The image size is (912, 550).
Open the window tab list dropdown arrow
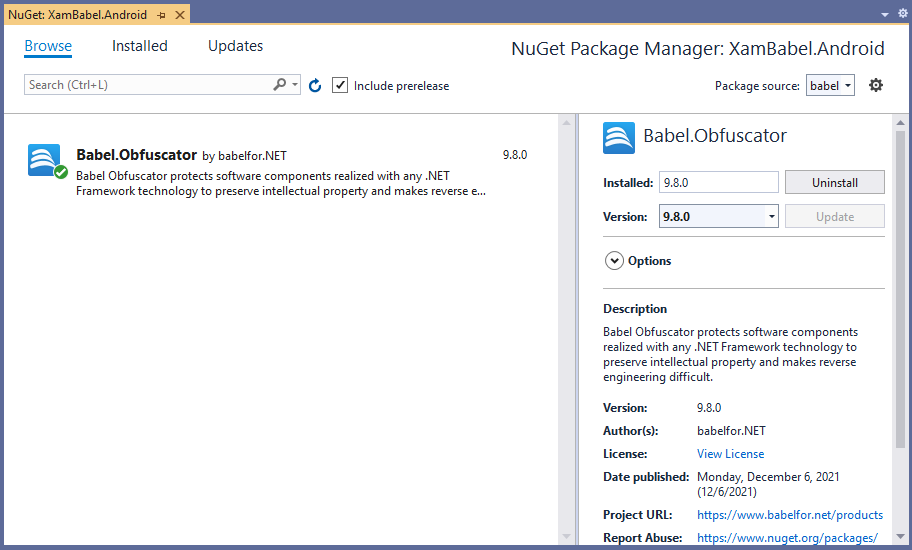pyautogui.click(x=885, y=15)
